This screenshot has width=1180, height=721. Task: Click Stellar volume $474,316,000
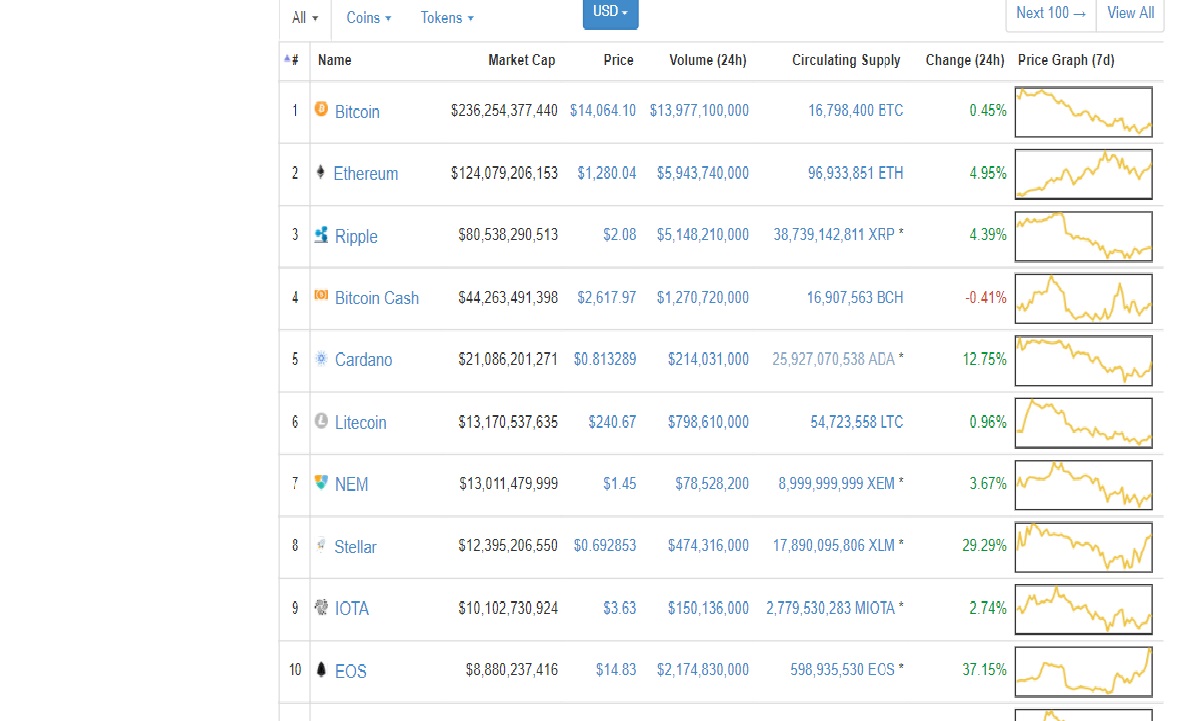[x=708, y=545]
